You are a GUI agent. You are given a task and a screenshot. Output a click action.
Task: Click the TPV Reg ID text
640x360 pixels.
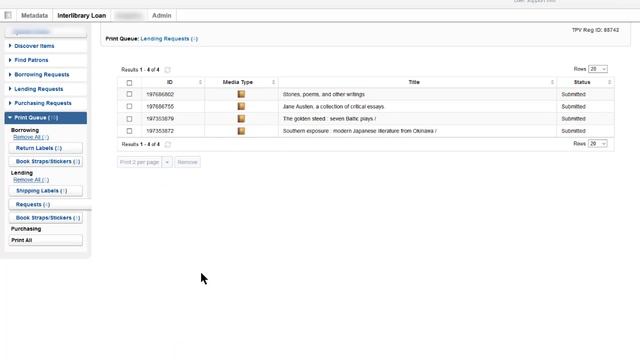tap(595, 30)
